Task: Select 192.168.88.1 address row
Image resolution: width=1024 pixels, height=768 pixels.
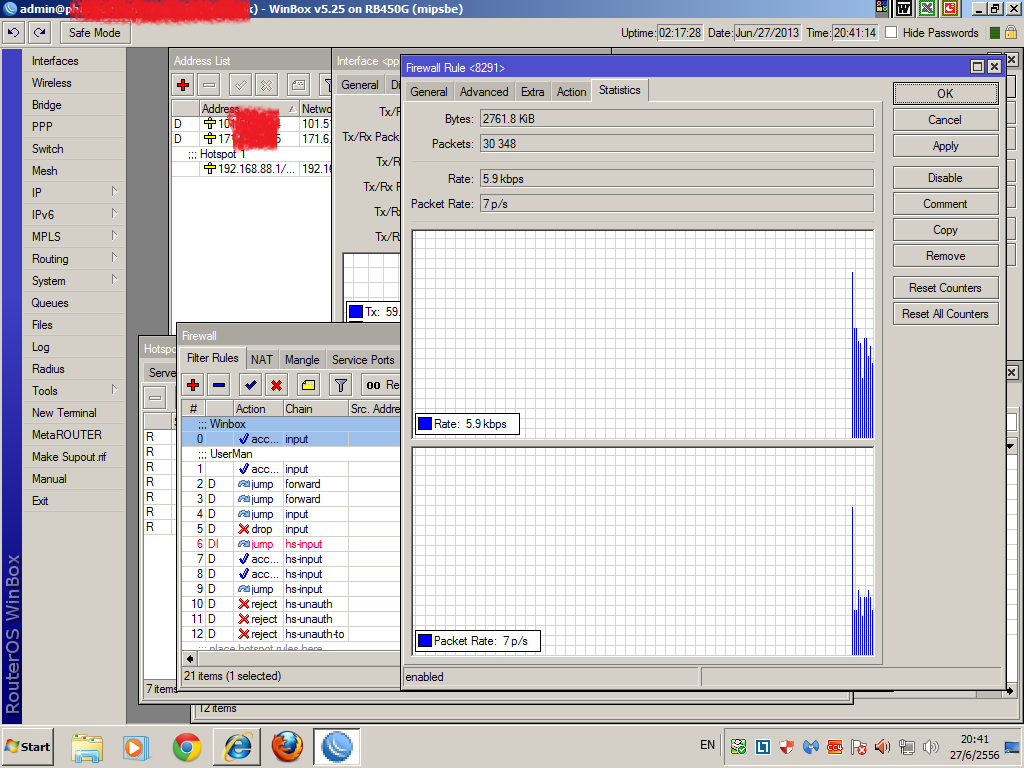Action: click(x=252, y=168)
